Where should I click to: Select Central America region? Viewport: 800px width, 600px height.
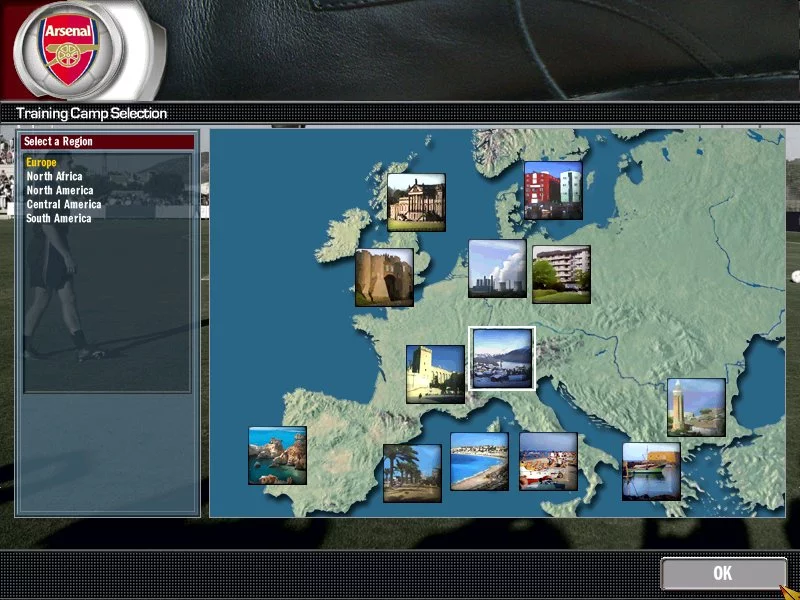click(64, 204)
